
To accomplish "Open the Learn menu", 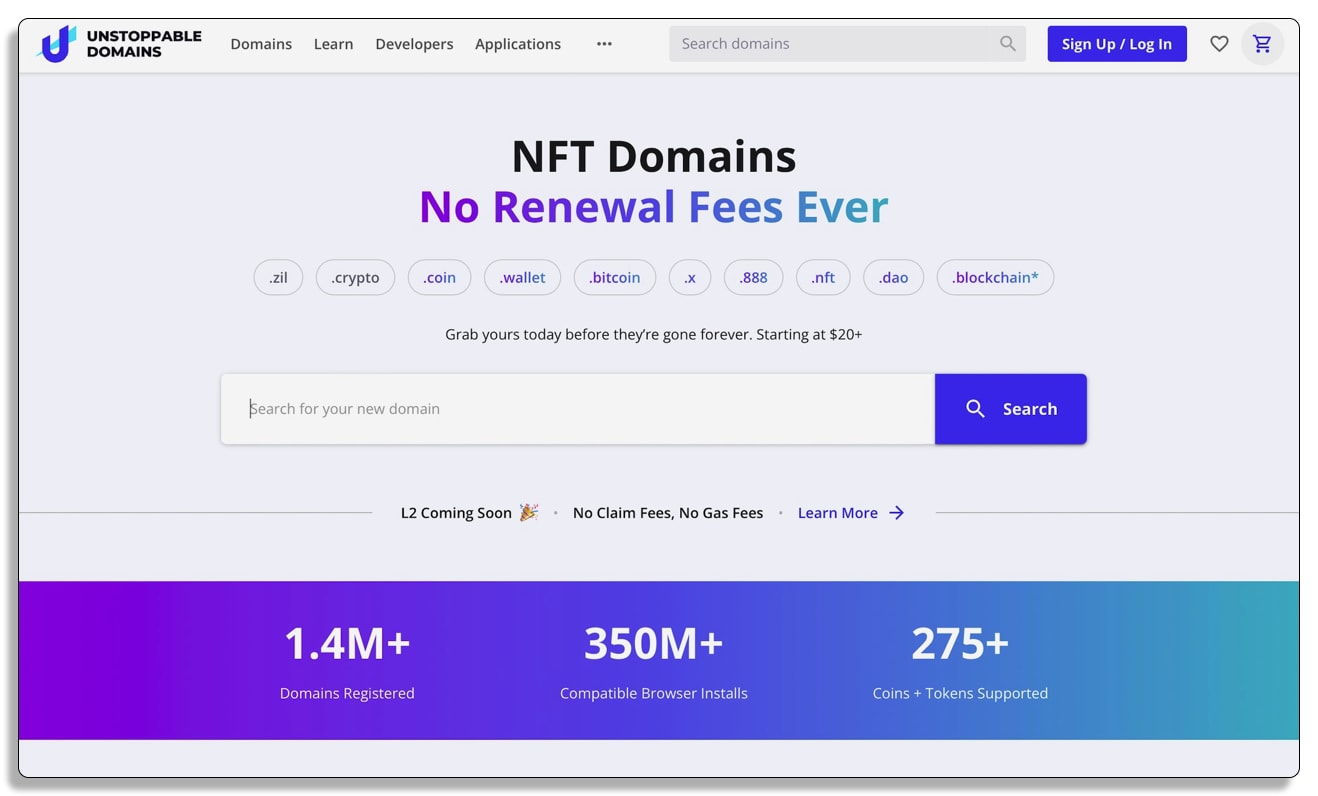I will pos(333,44).
